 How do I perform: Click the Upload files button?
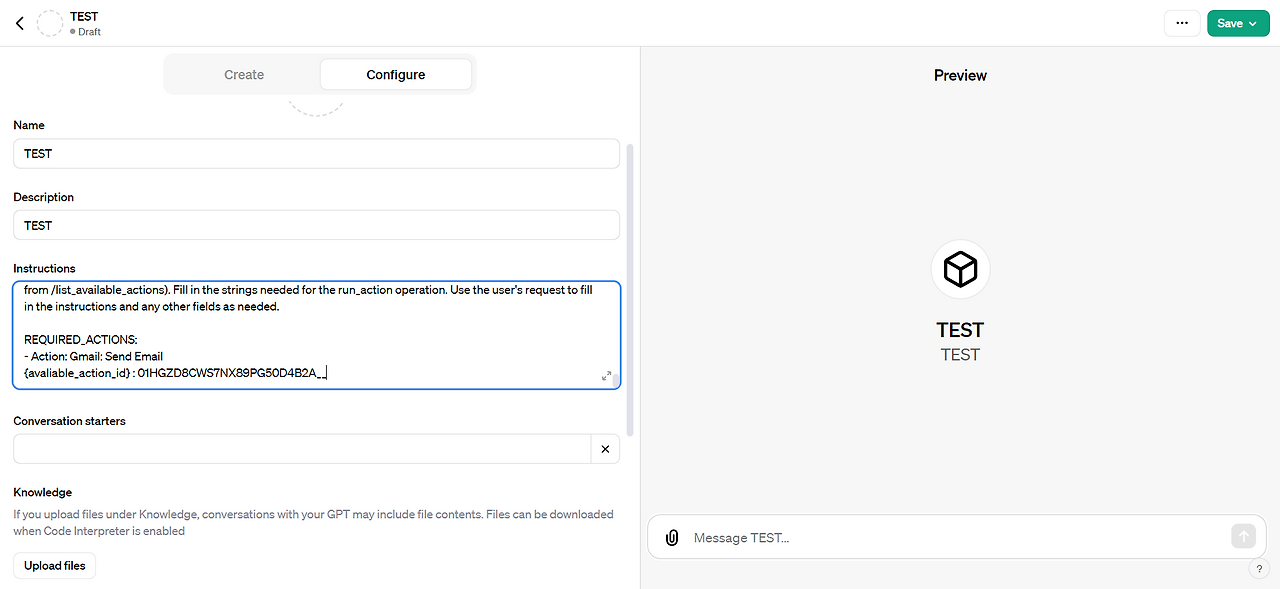click(55, 566)
